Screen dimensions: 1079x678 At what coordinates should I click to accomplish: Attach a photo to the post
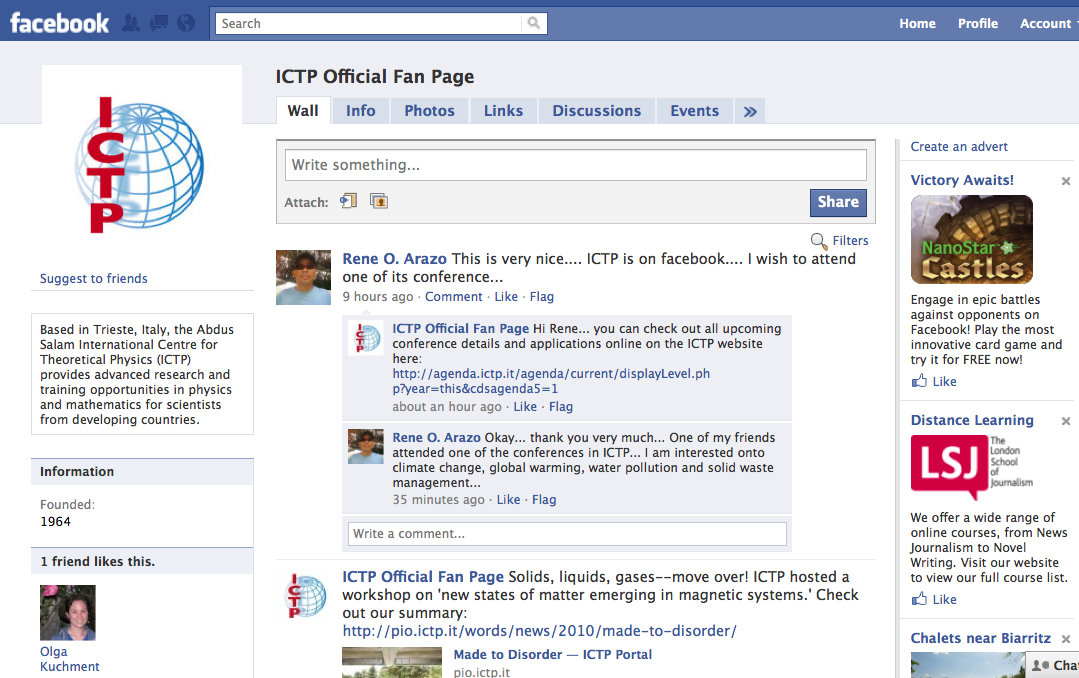[379, 201]
